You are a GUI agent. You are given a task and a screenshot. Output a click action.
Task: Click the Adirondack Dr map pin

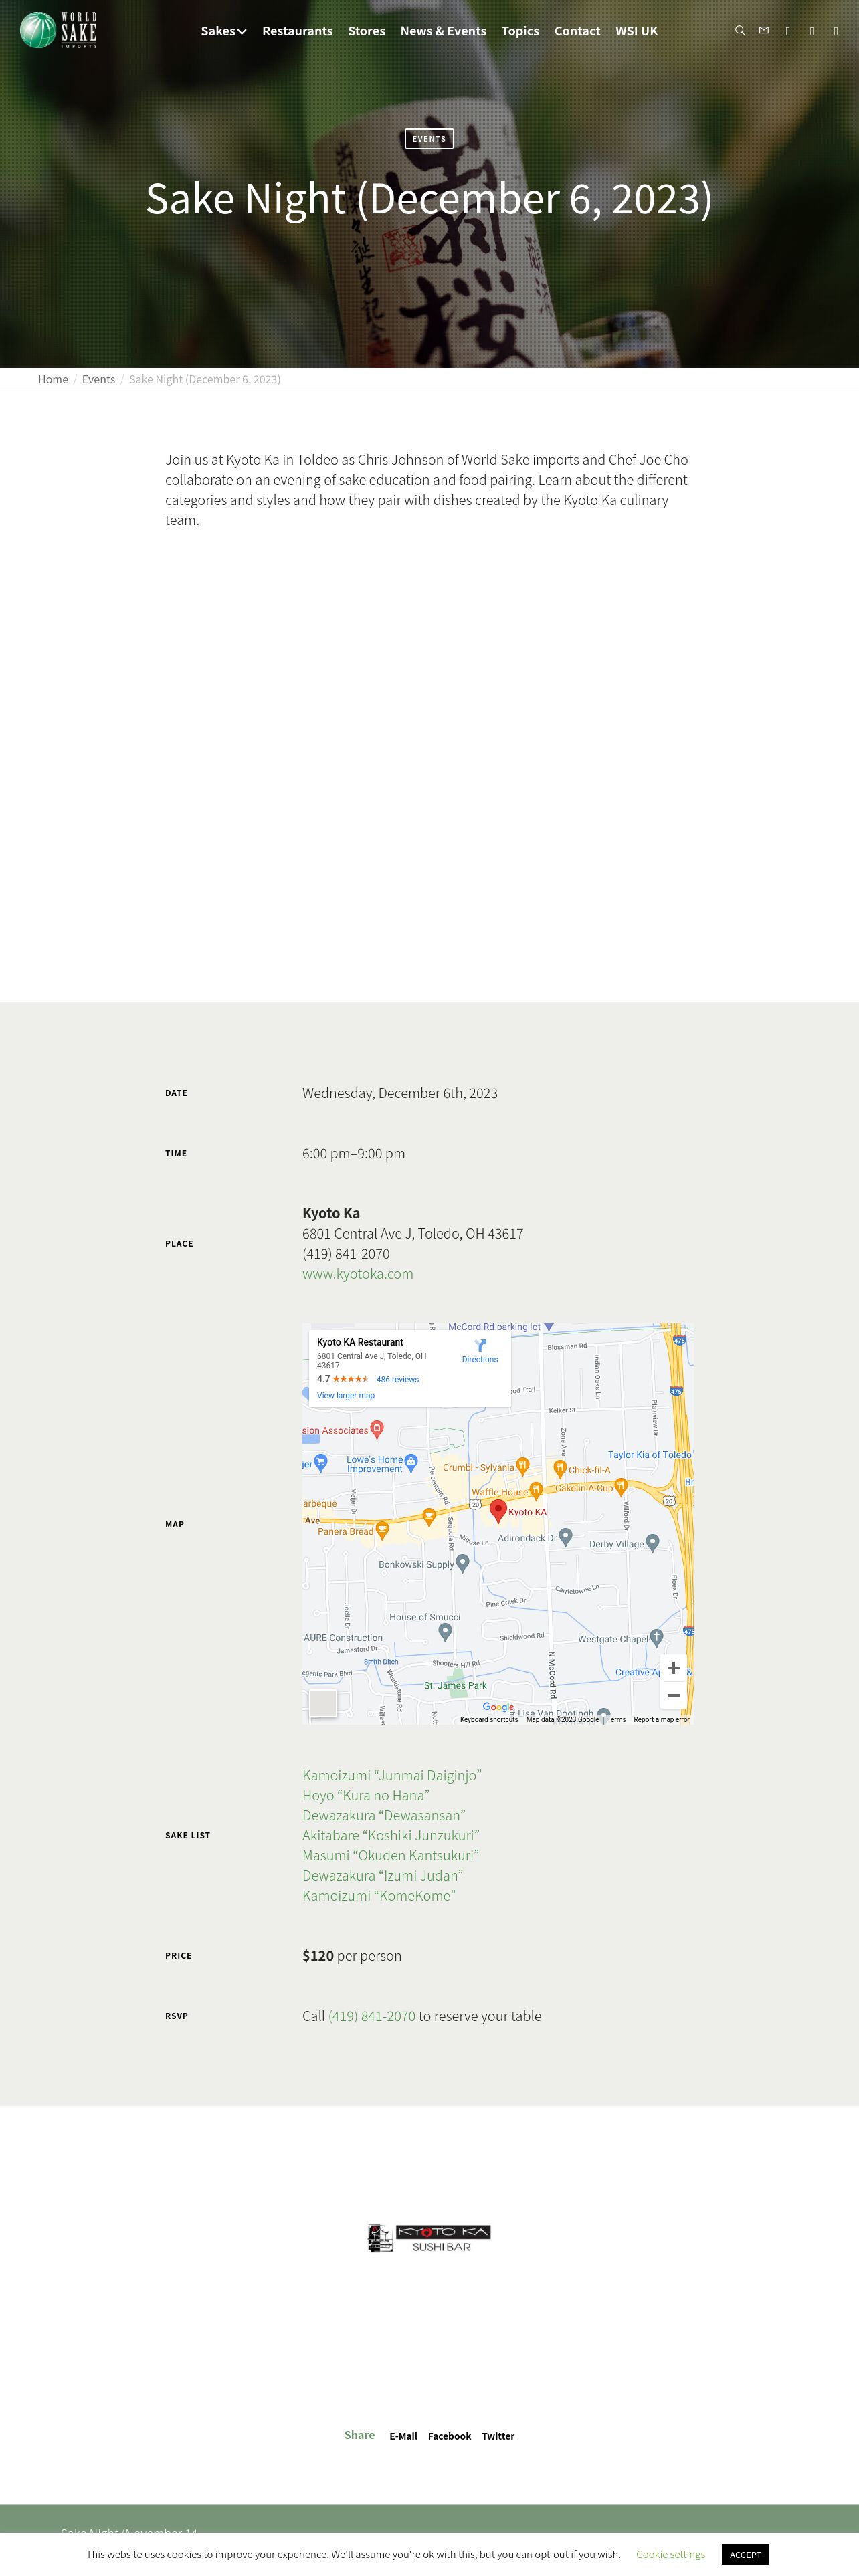point(565,1536)
